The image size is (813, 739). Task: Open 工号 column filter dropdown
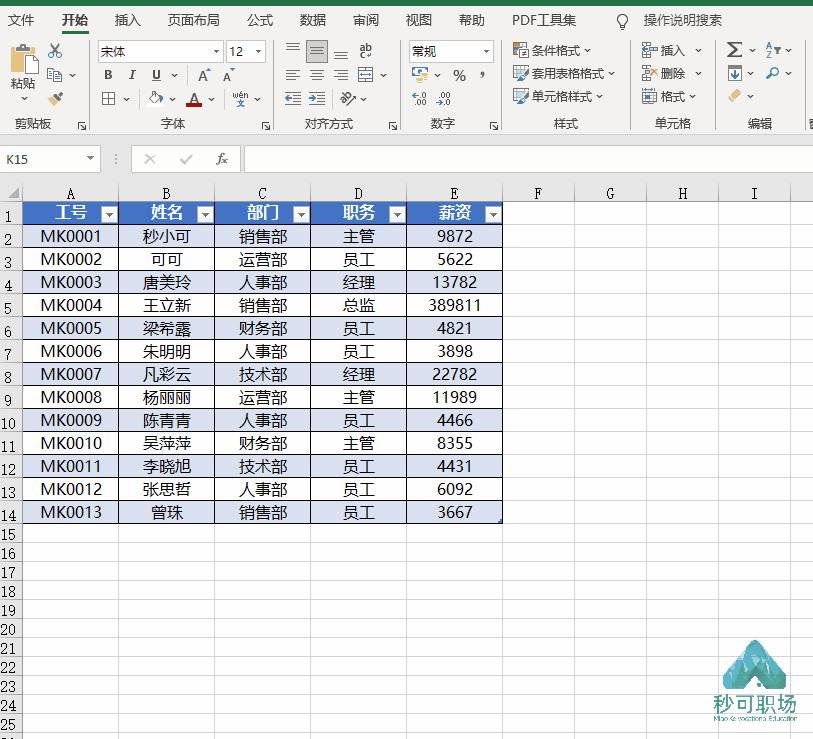tap(109, 214)
